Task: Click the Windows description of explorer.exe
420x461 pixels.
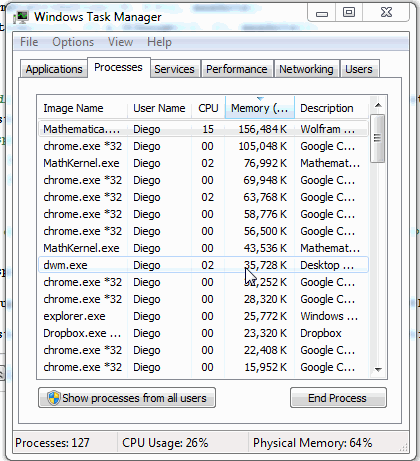Action: coord(329,316)
